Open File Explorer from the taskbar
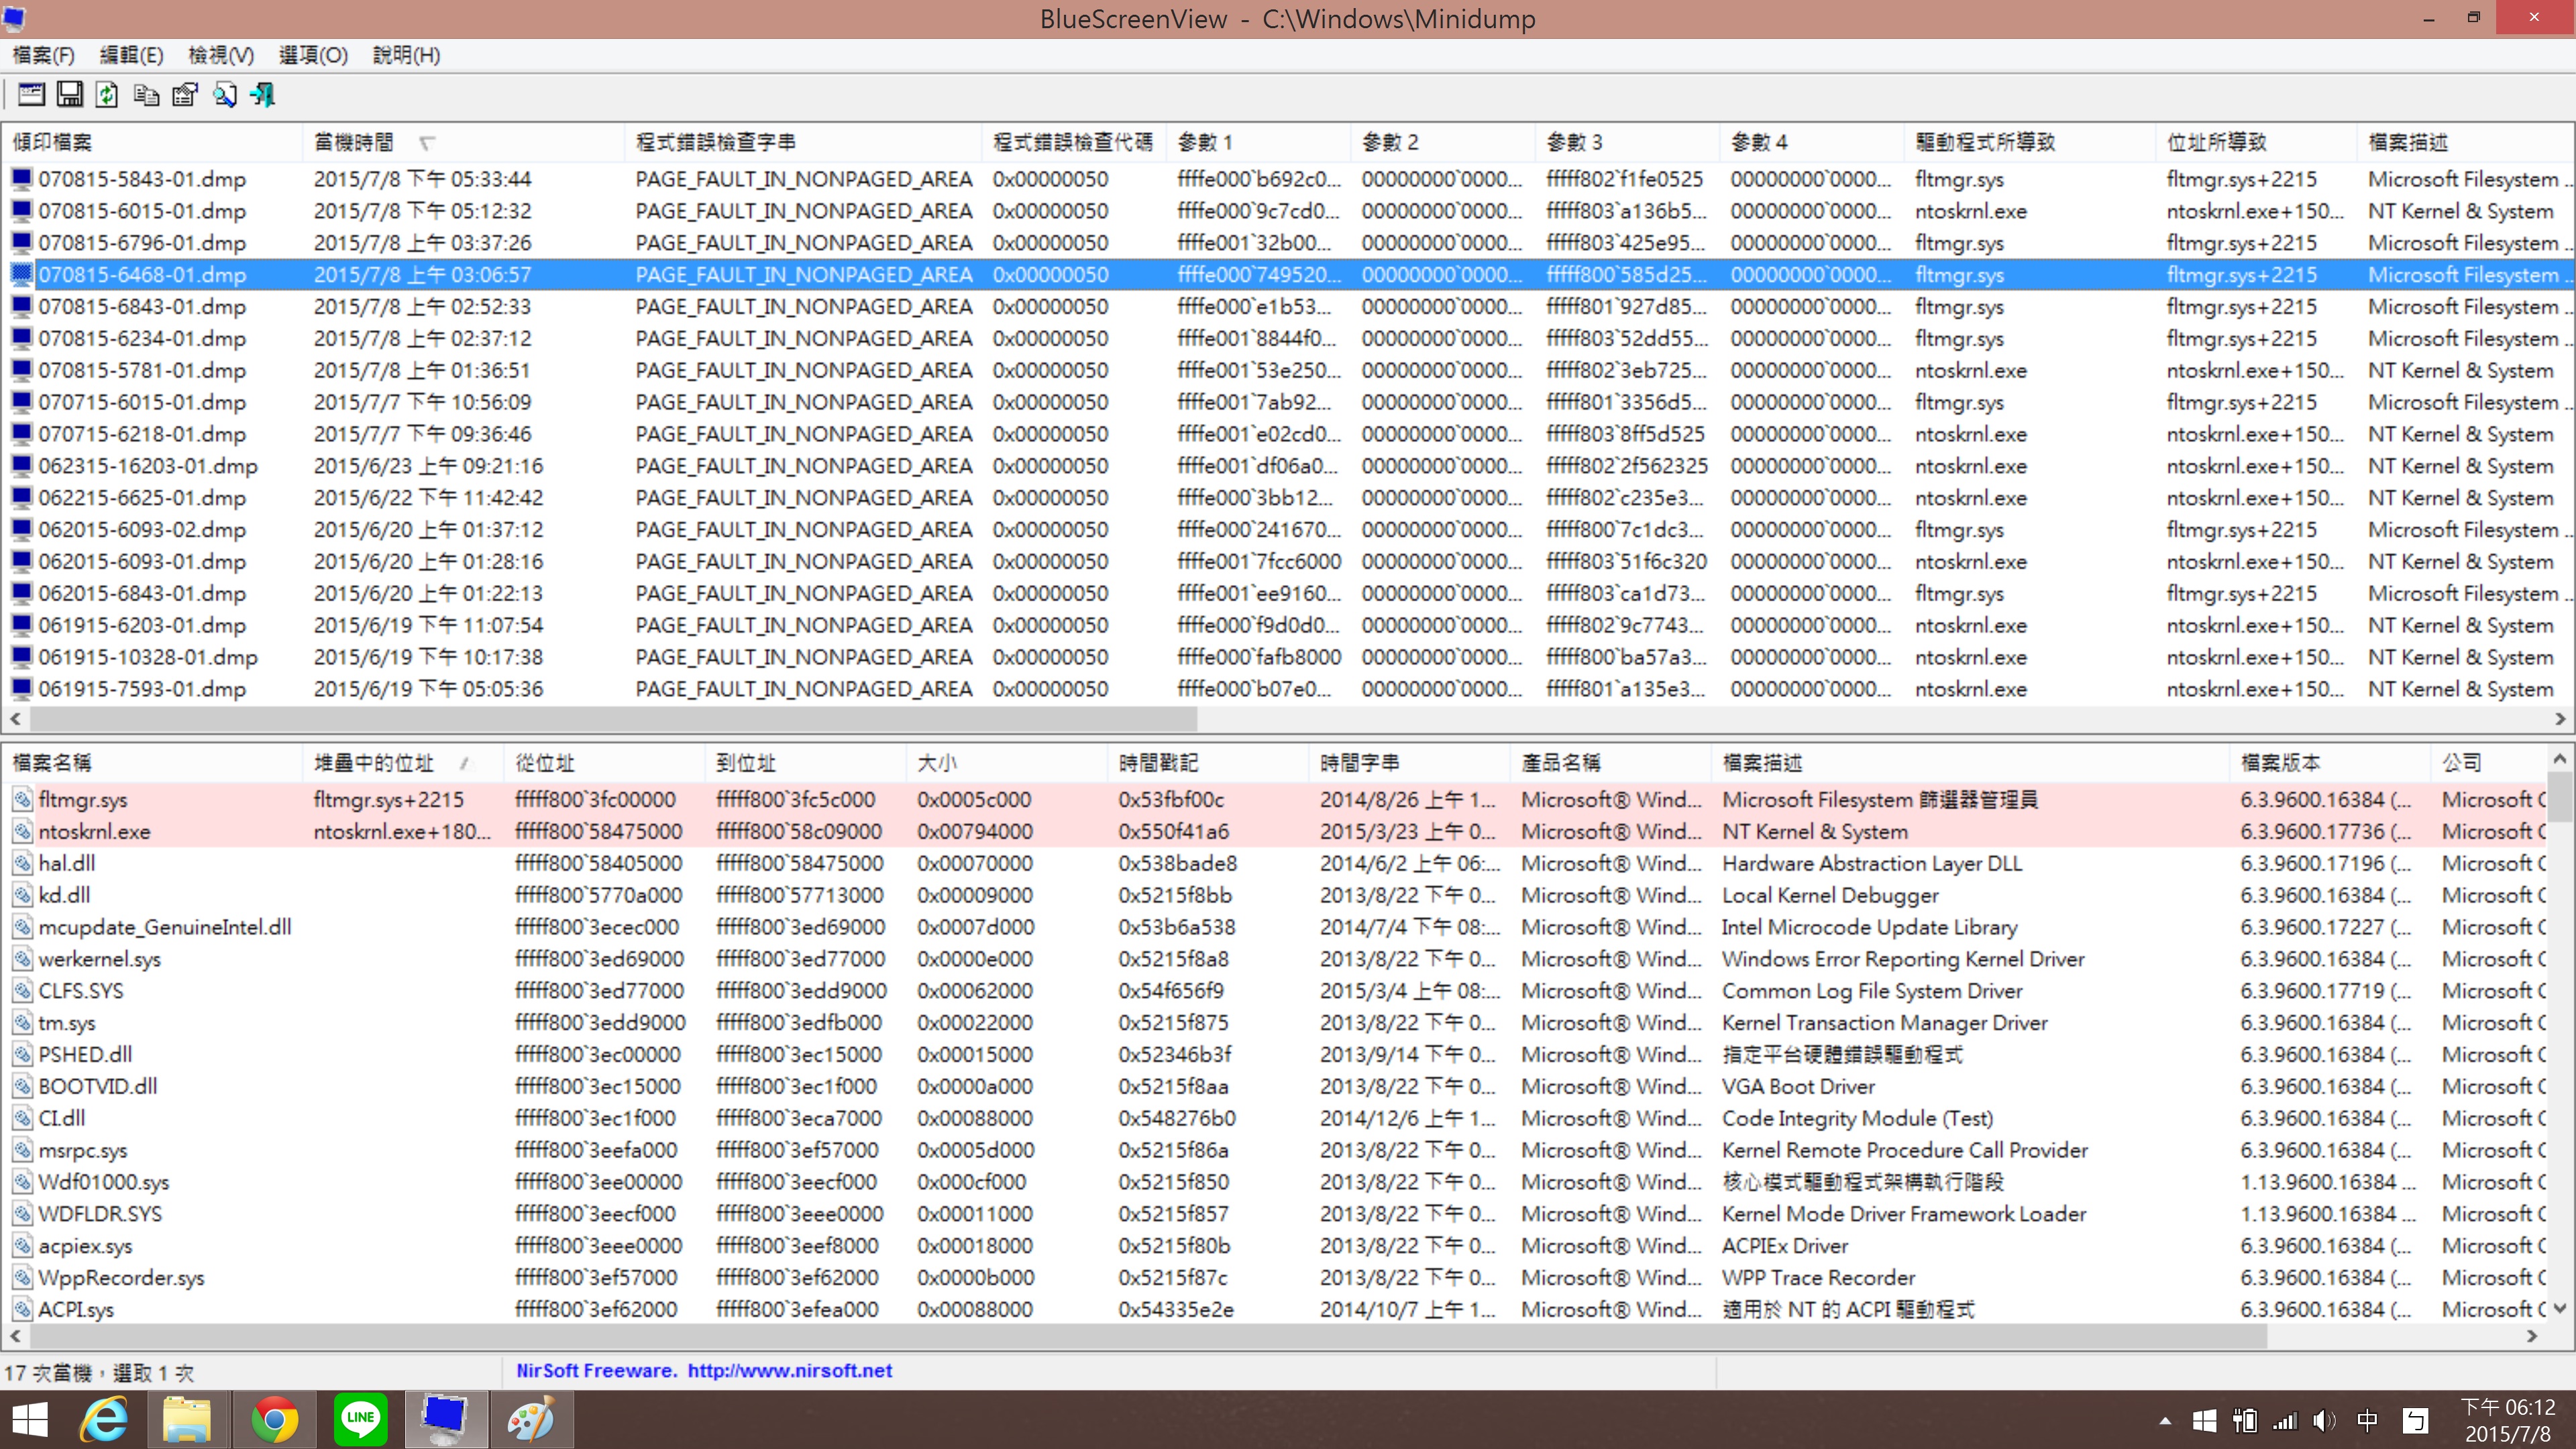The height and width of the screenshot is (1449, 2576). point(187,1420)
